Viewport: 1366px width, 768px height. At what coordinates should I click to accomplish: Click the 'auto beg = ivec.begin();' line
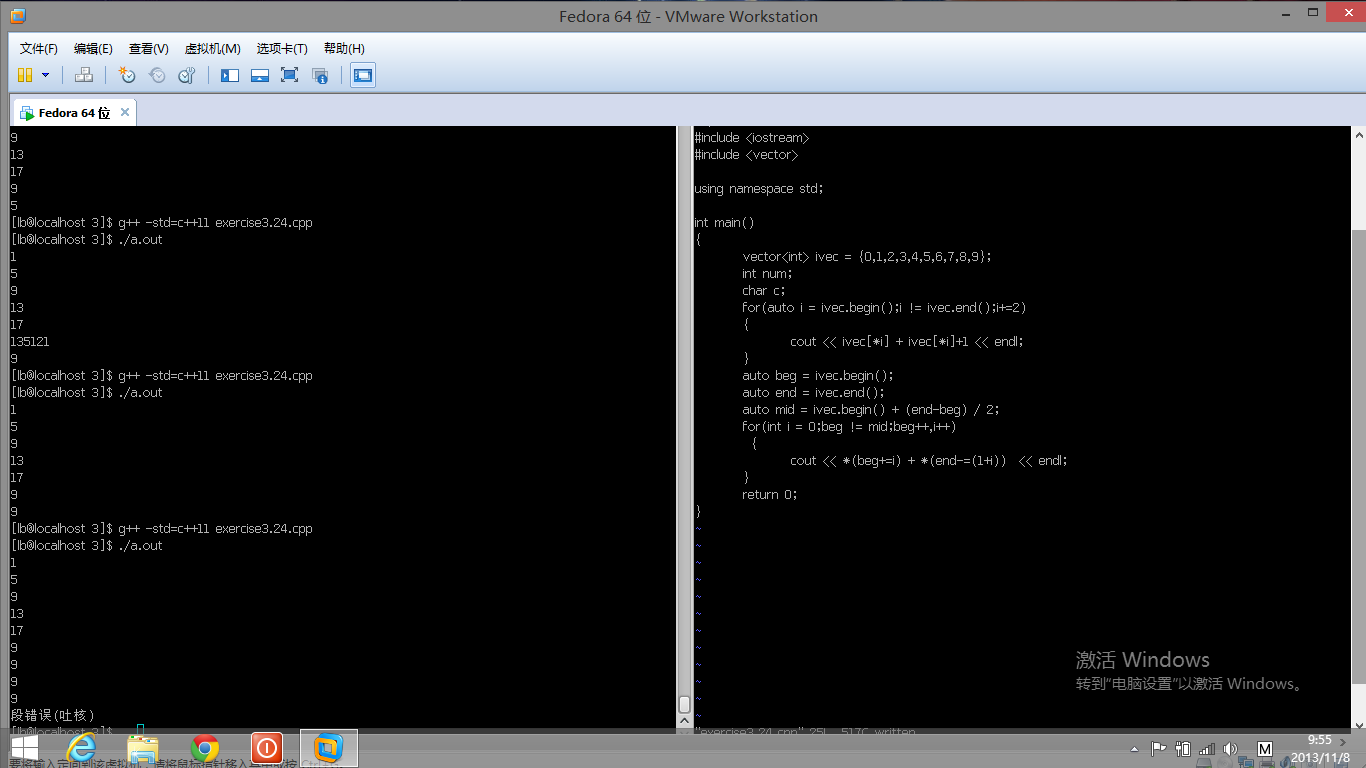(x=818, y=376)
